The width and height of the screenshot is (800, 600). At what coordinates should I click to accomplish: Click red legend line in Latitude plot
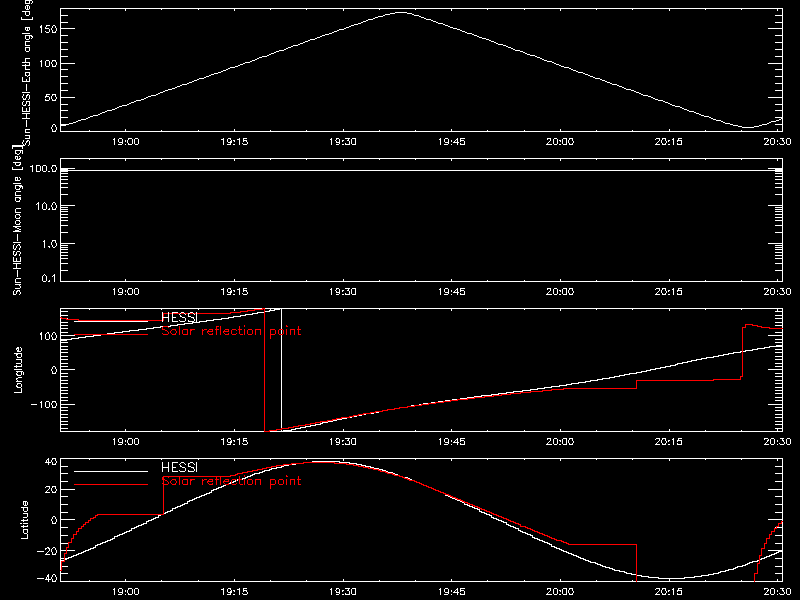[x=111, y=485]
